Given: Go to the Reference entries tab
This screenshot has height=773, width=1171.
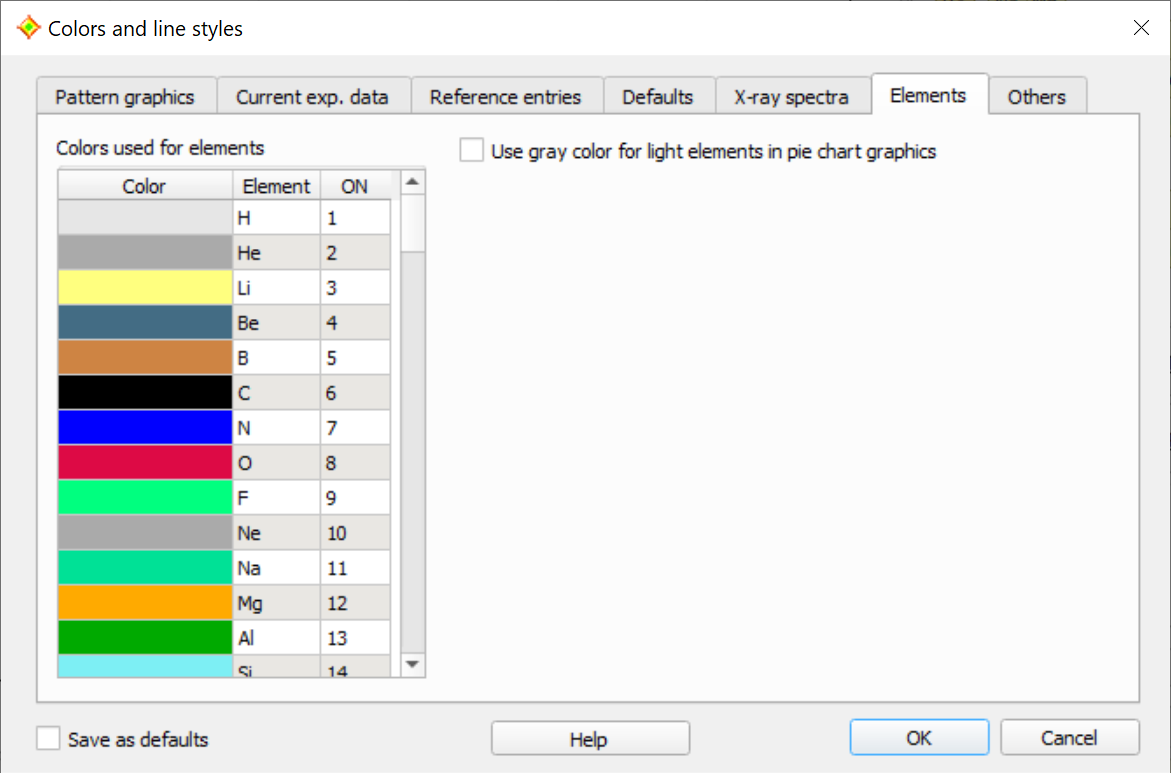Looking at the screenshot, I should click(x=505, y=97).
